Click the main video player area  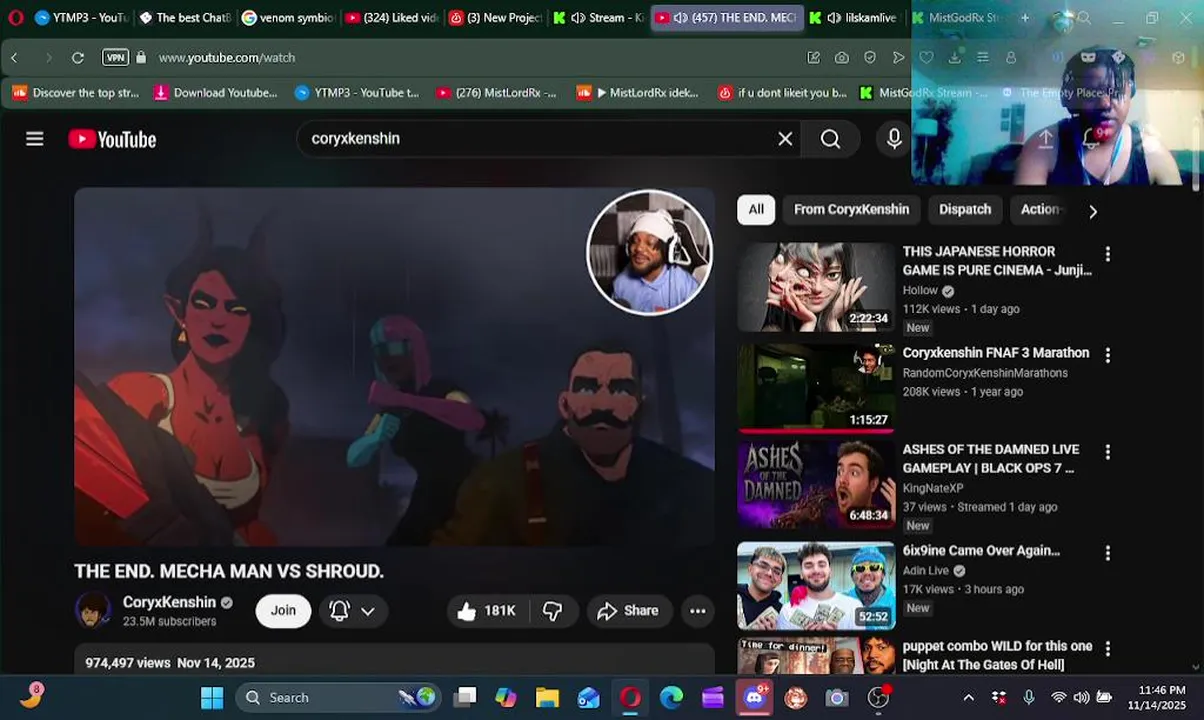pyautogui.click(x=394, y=367)
